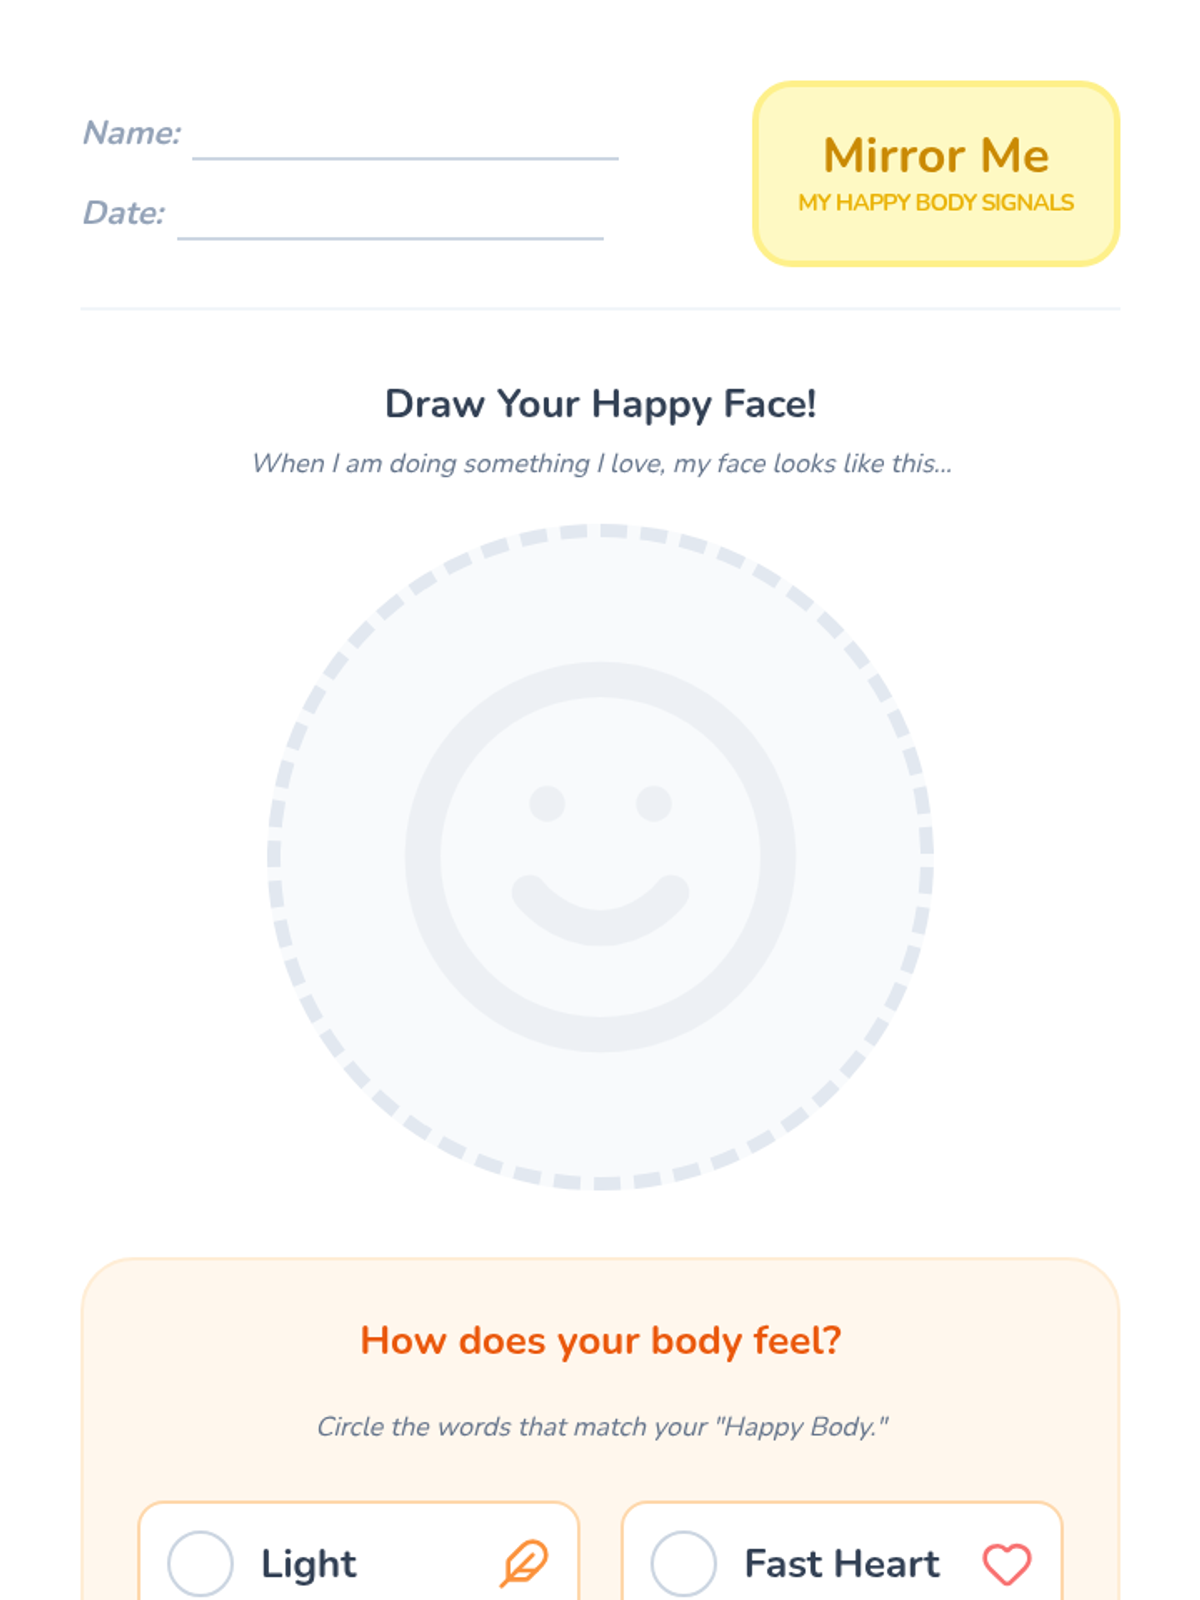Click the Draw Your Happy Face heading

[600, 404]
